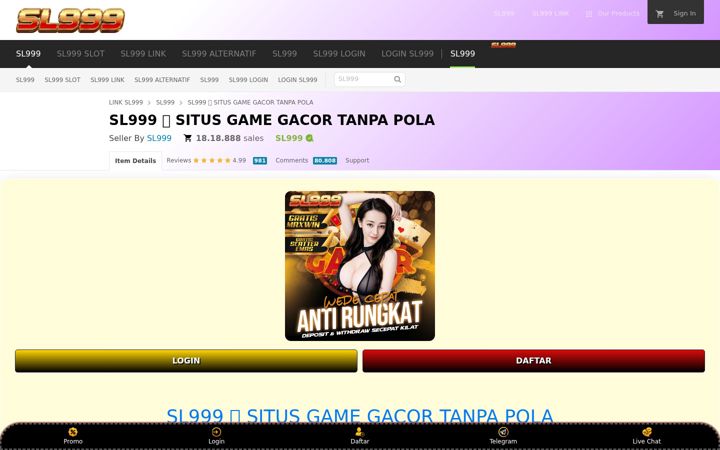Click the Daftar icon in the bottom bar

tap(360, 432)
